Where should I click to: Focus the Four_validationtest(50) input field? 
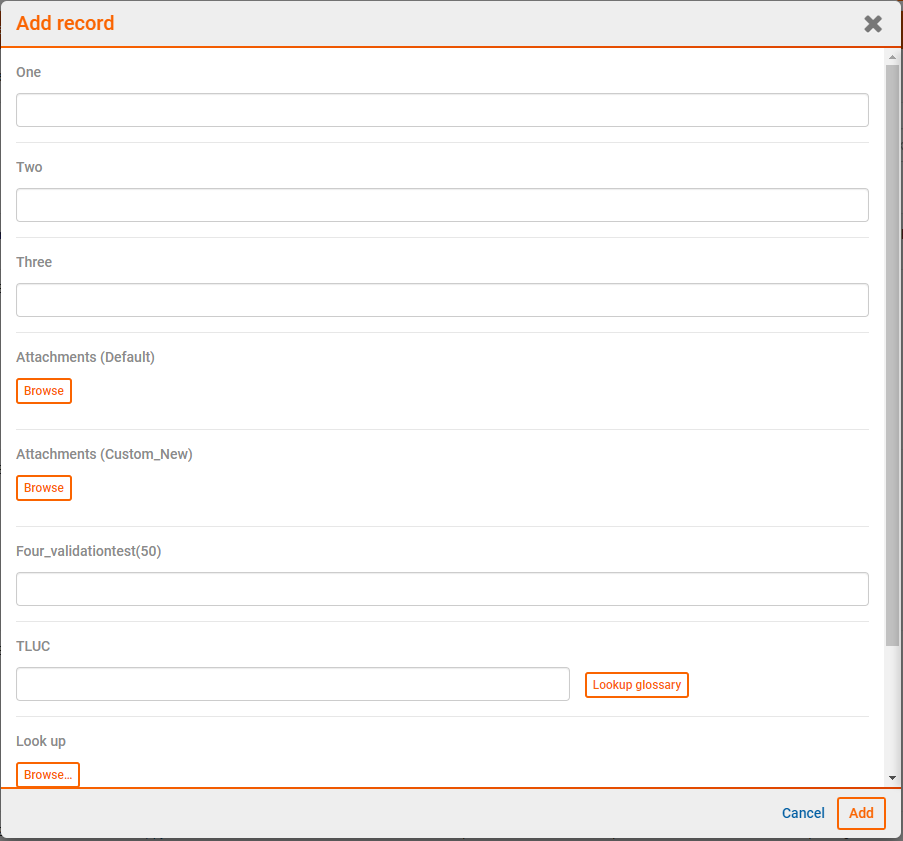point(442,589)
